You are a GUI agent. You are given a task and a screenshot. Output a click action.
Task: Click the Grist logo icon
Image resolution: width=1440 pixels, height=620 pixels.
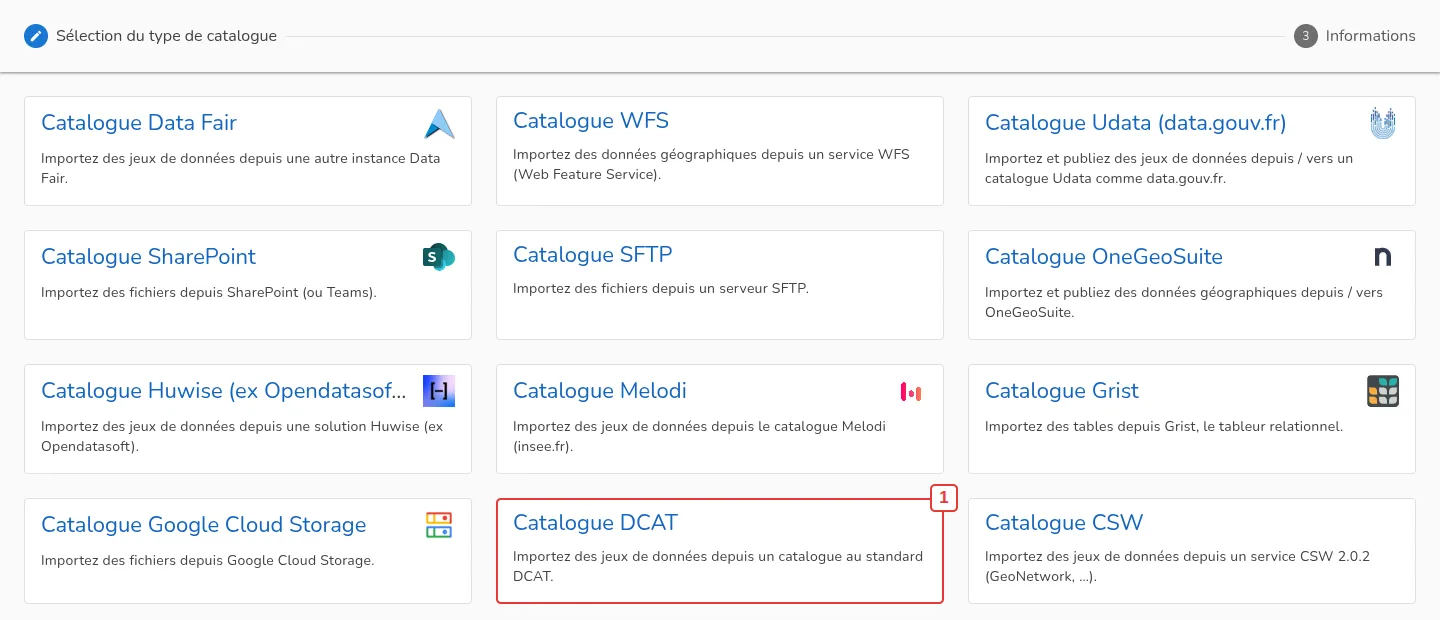pos(1383,391)
